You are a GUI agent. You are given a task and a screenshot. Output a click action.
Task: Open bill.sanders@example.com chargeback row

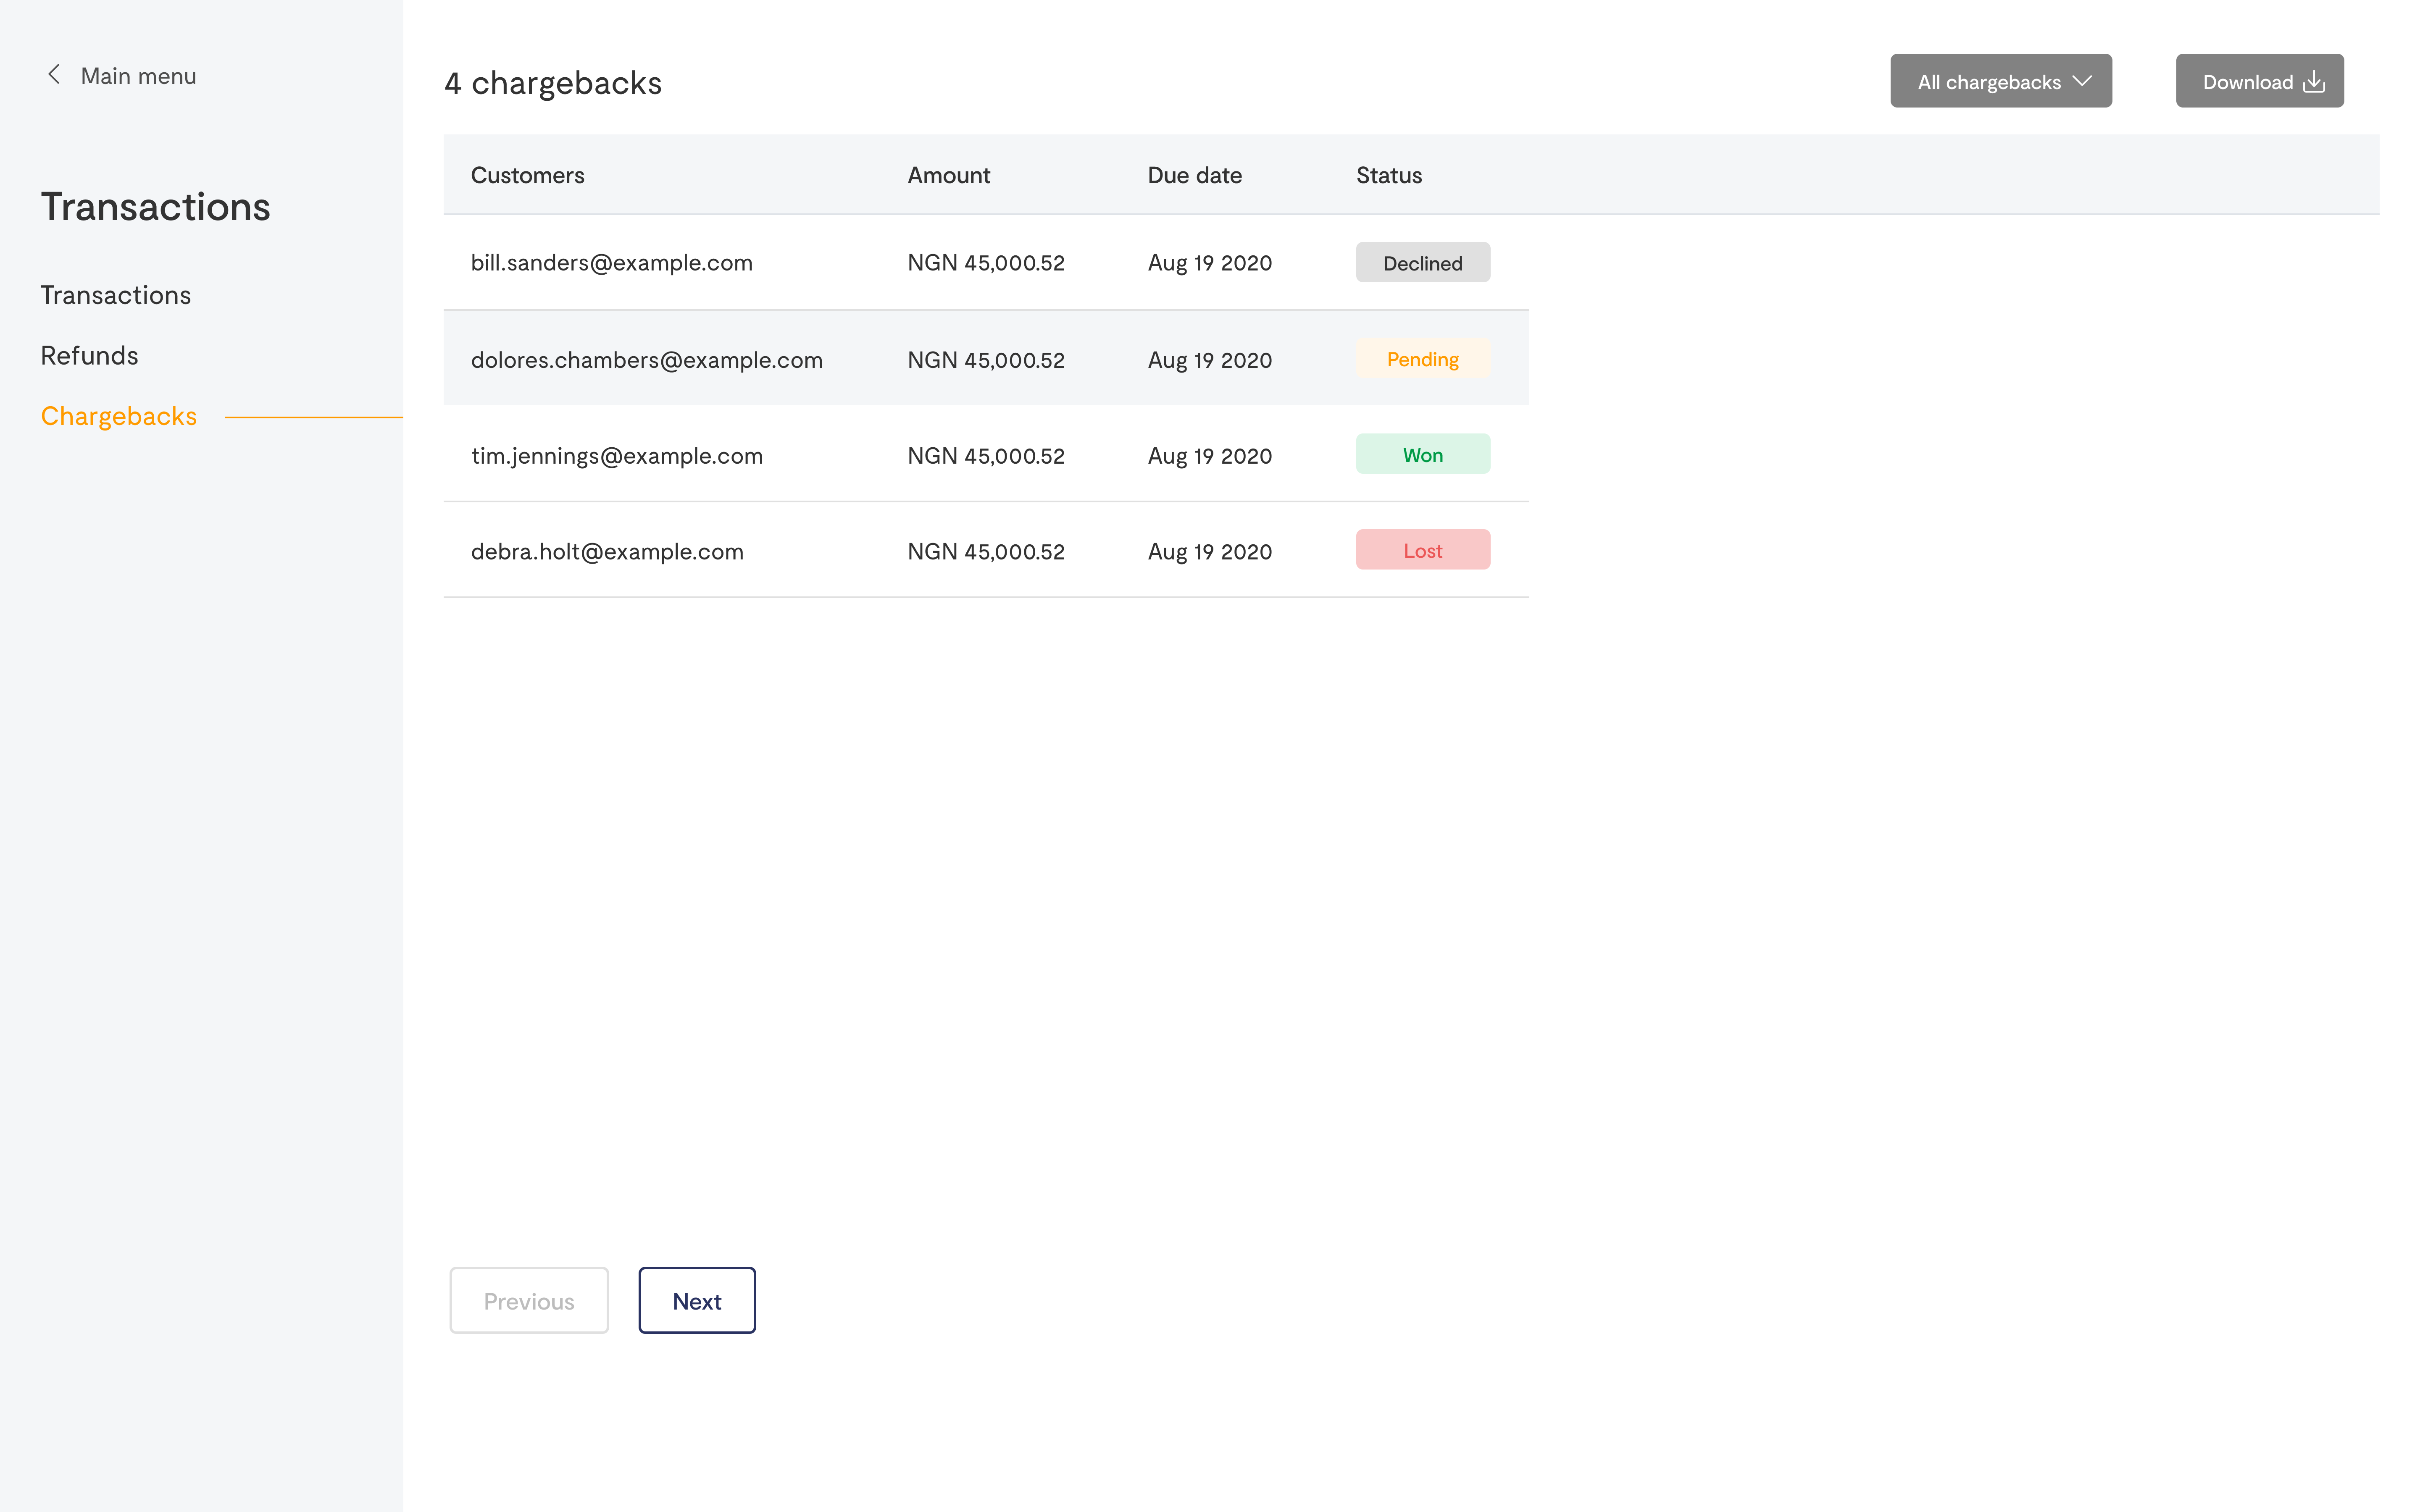(611, 263)
